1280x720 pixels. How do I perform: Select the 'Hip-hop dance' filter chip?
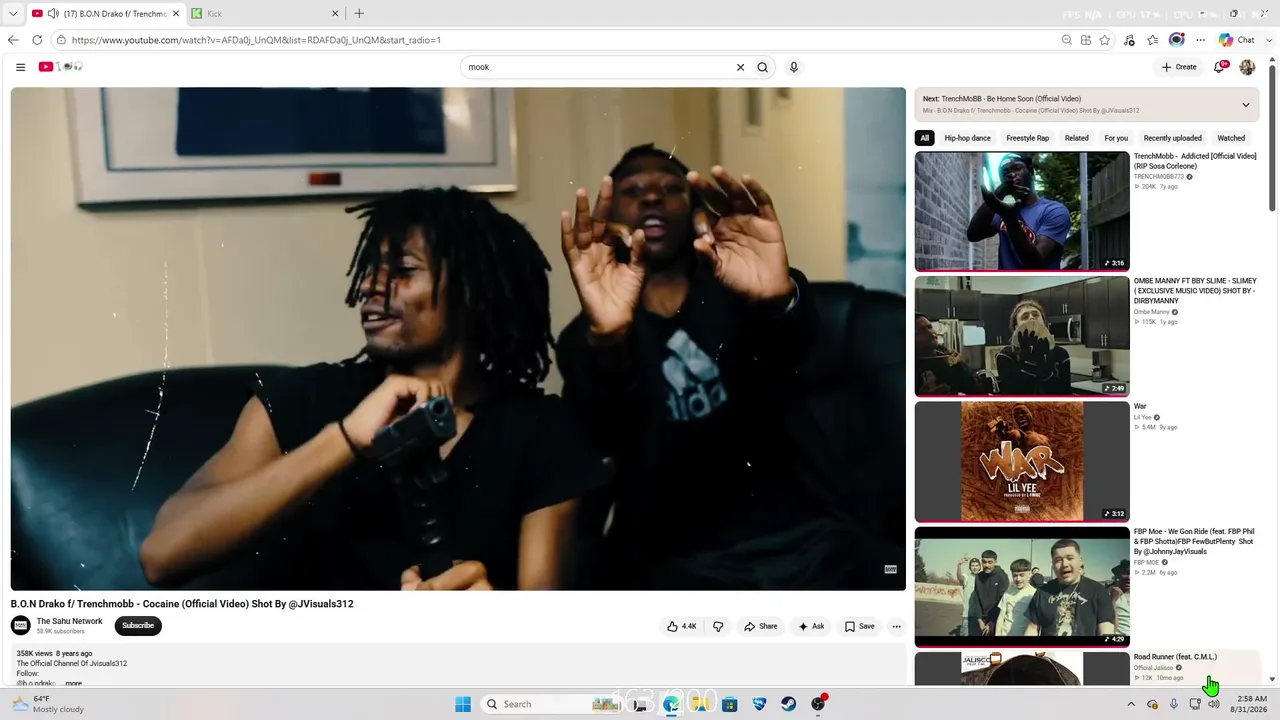tap(968, 138)
